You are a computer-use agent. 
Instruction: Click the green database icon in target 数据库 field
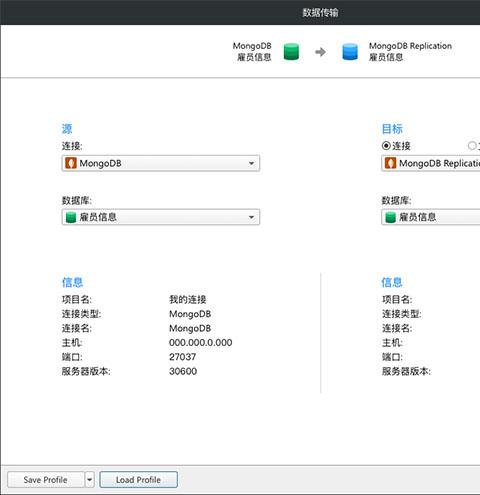(x=390, y=217)
